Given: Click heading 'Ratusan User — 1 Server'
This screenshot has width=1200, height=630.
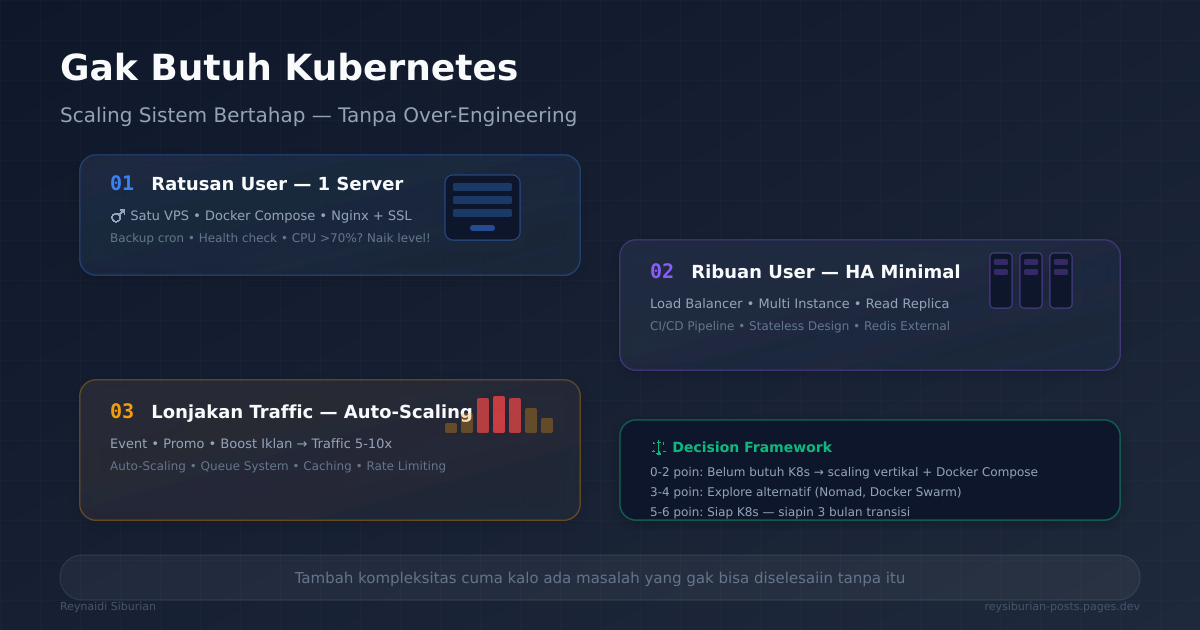Looking at the screenshot, I should click(x=277, y=184).
